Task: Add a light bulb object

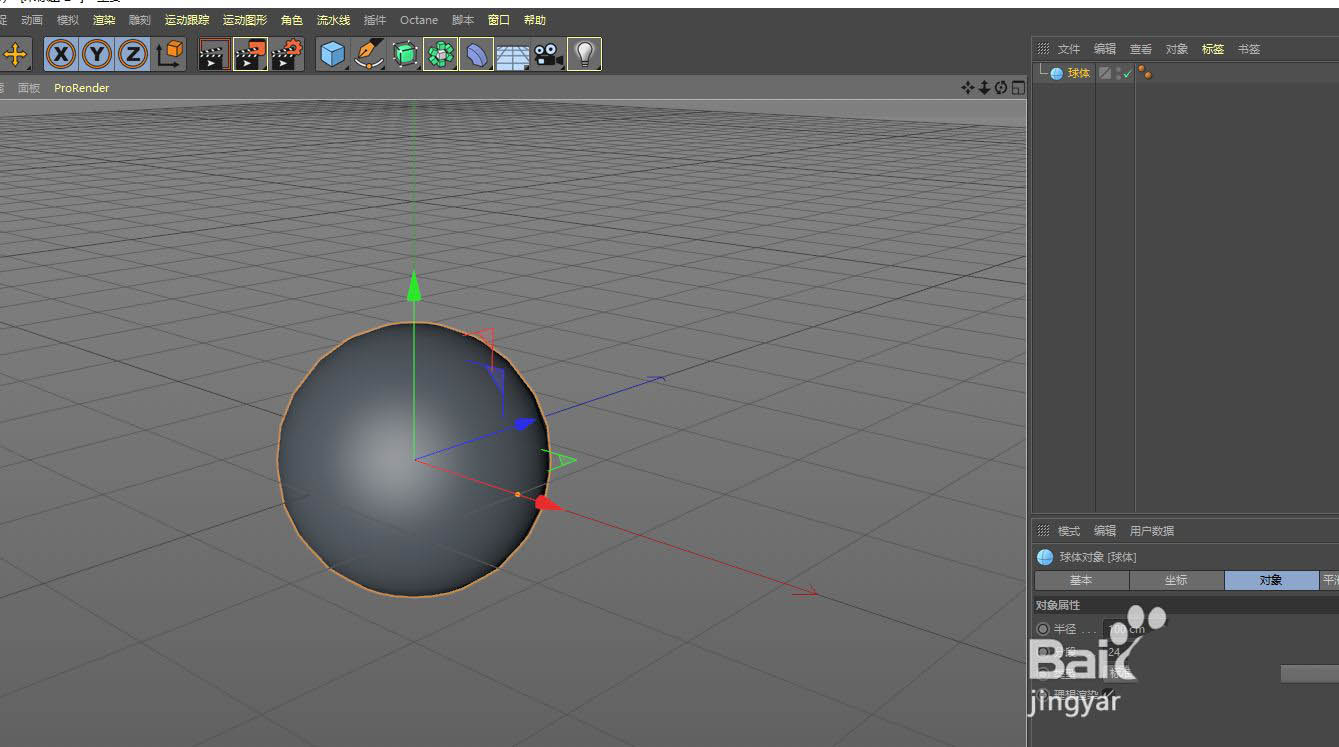Action: (x=584, y=54)
